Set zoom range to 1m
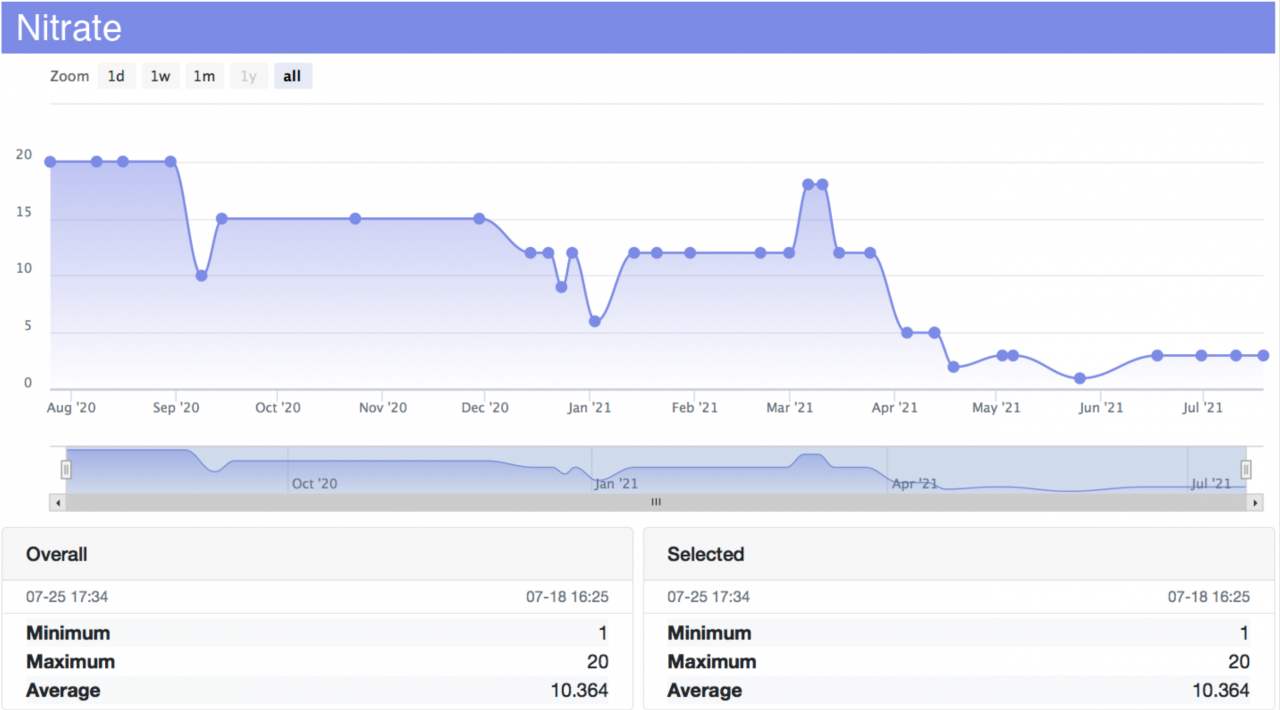Image resolution: width=1280 pixels, height=710 pixels. (204, 76)
